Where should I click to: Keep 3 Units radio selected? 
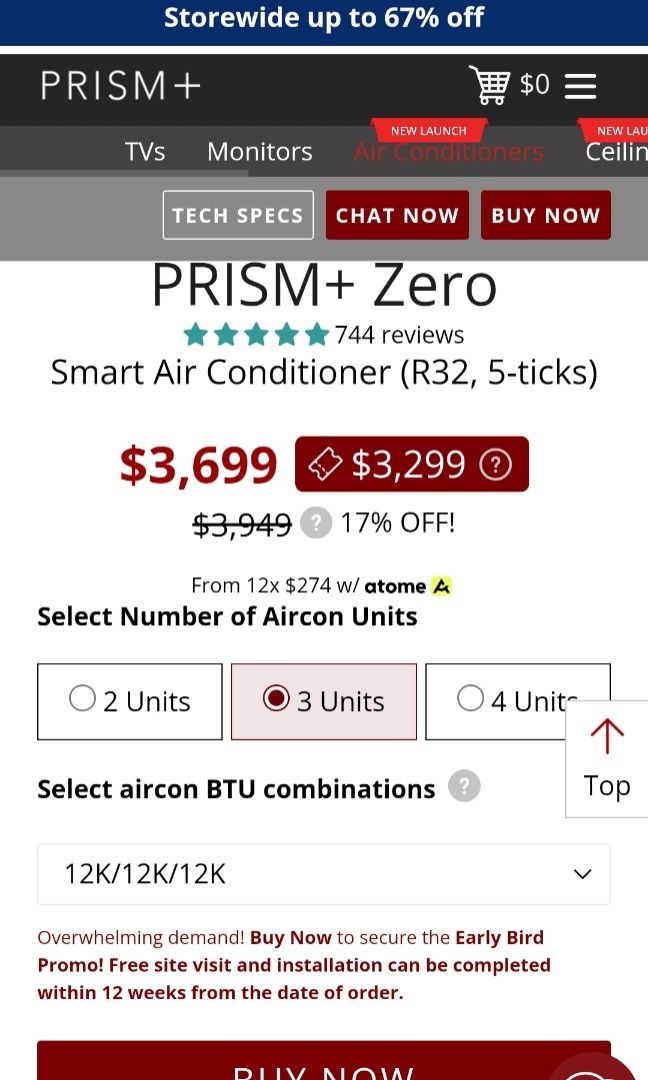coord(323,700)
